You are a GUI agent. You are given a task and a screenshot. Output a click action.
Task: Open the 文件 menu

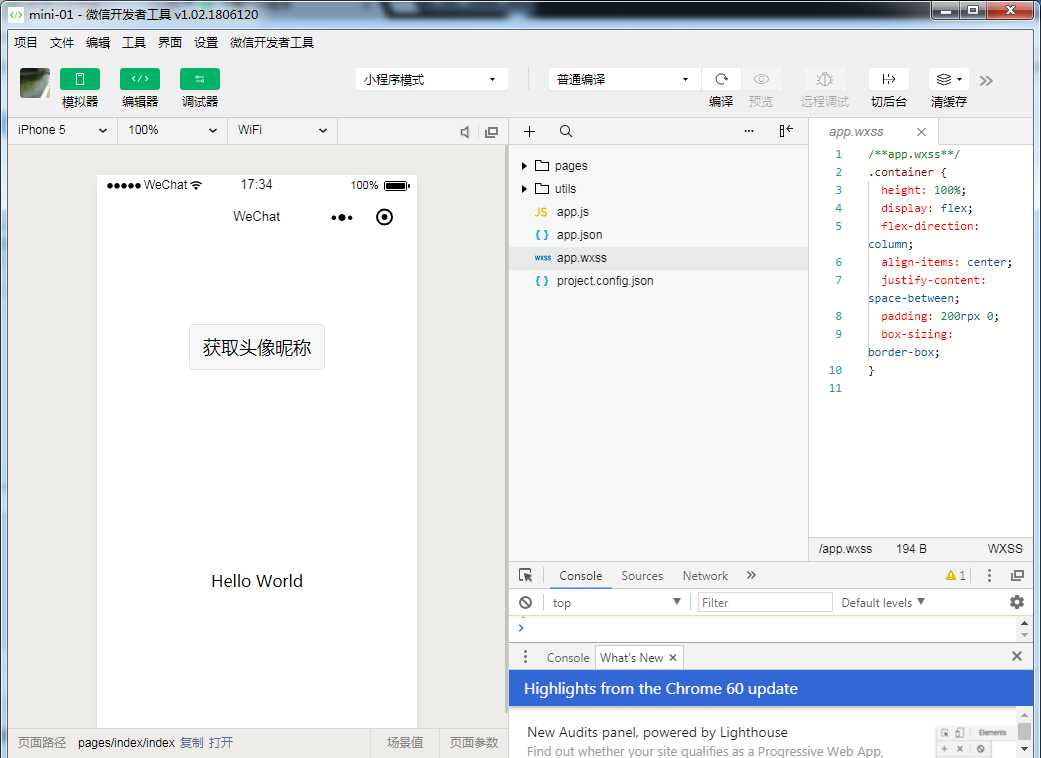(62, 42)
